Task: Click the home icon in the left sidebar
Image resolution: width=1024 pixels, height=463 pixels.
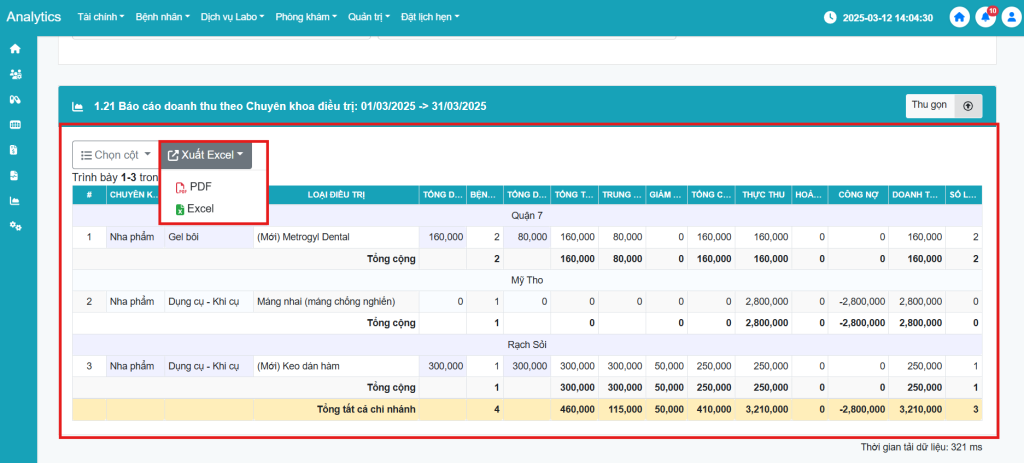Action: (15, 48)
